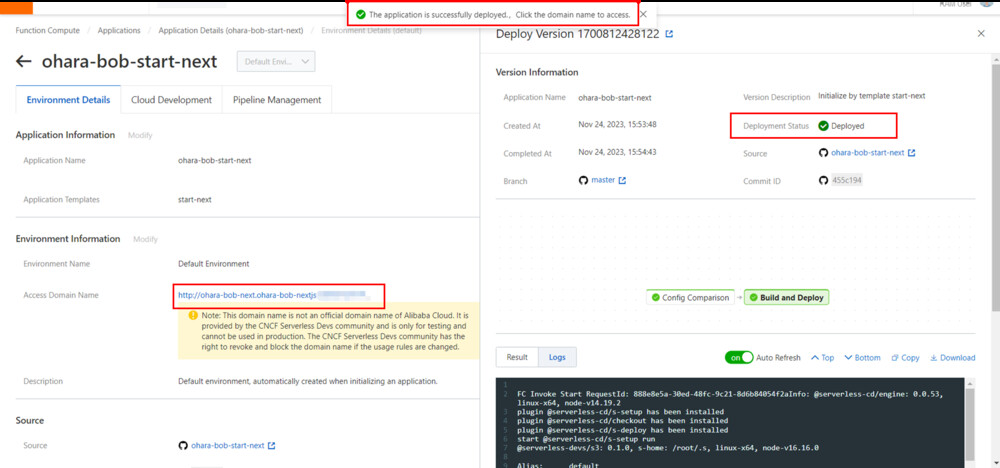
Task: Click Applications breadcrumb
Action: (120, 31)
